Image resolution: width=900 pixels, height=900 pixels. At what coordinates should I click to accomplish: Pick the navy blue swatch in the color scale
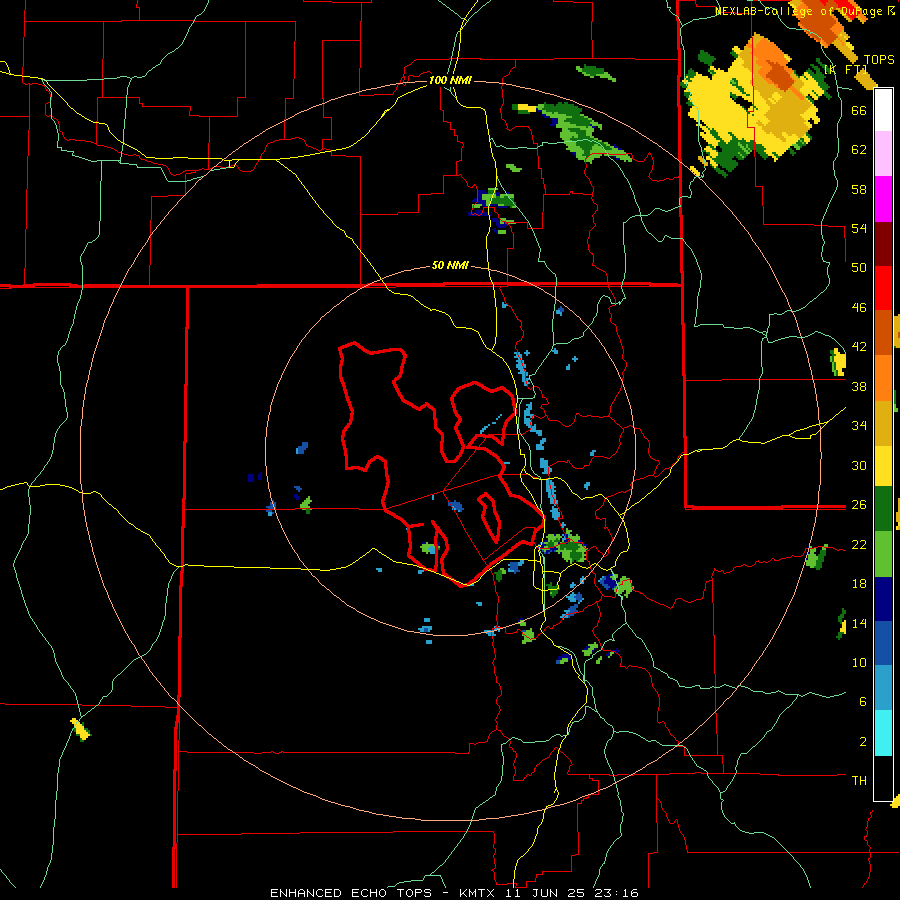(x=883, y=599)
